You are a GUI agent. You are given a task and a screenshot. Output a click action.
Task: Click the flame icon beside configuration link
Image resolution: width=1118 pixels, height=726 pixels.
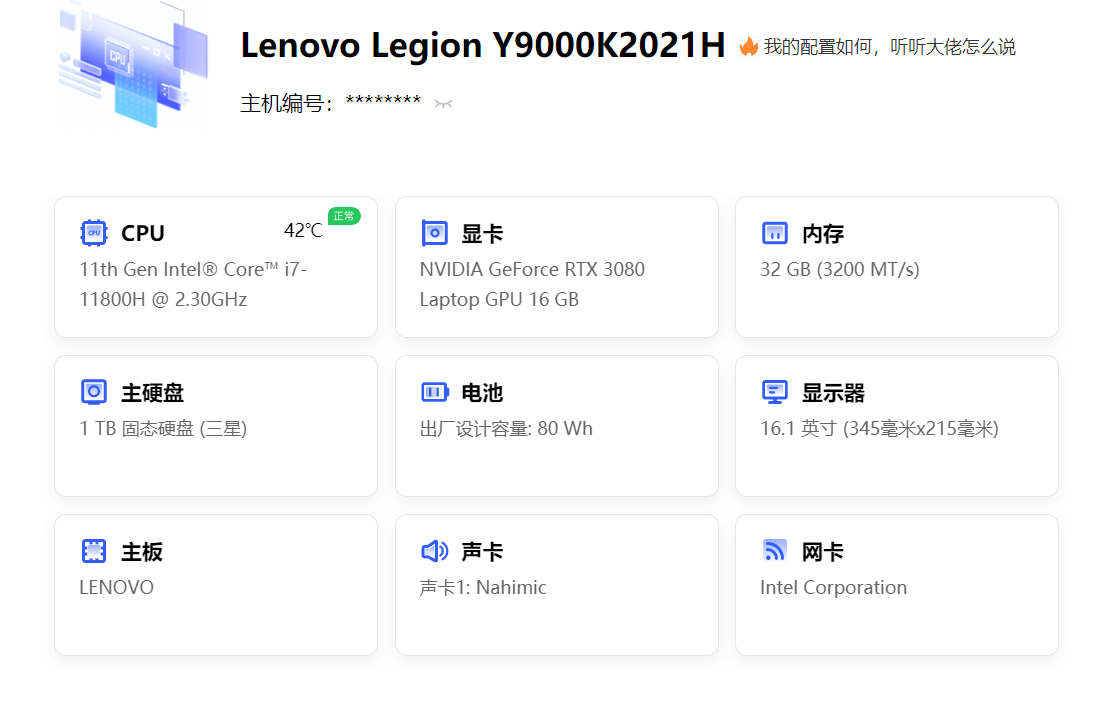coord(749,46)
